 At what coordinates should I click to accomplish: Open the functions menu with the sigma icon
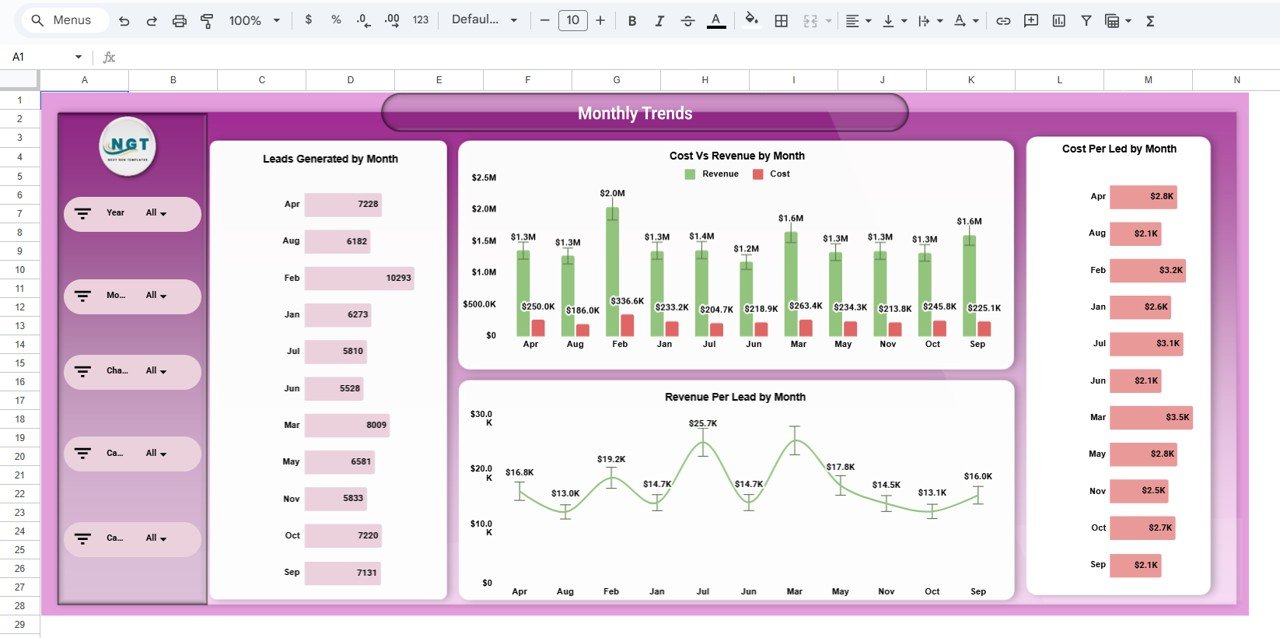tap(1149, 19)
